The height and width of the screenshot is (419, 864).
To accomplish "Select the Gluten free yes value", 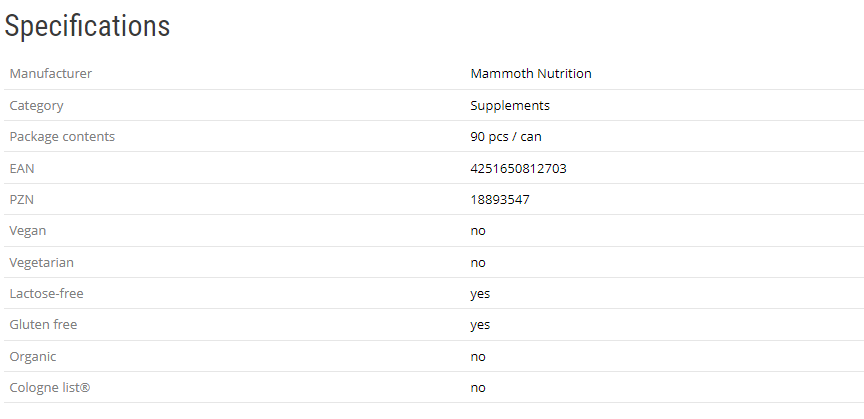I will [481, 325].
